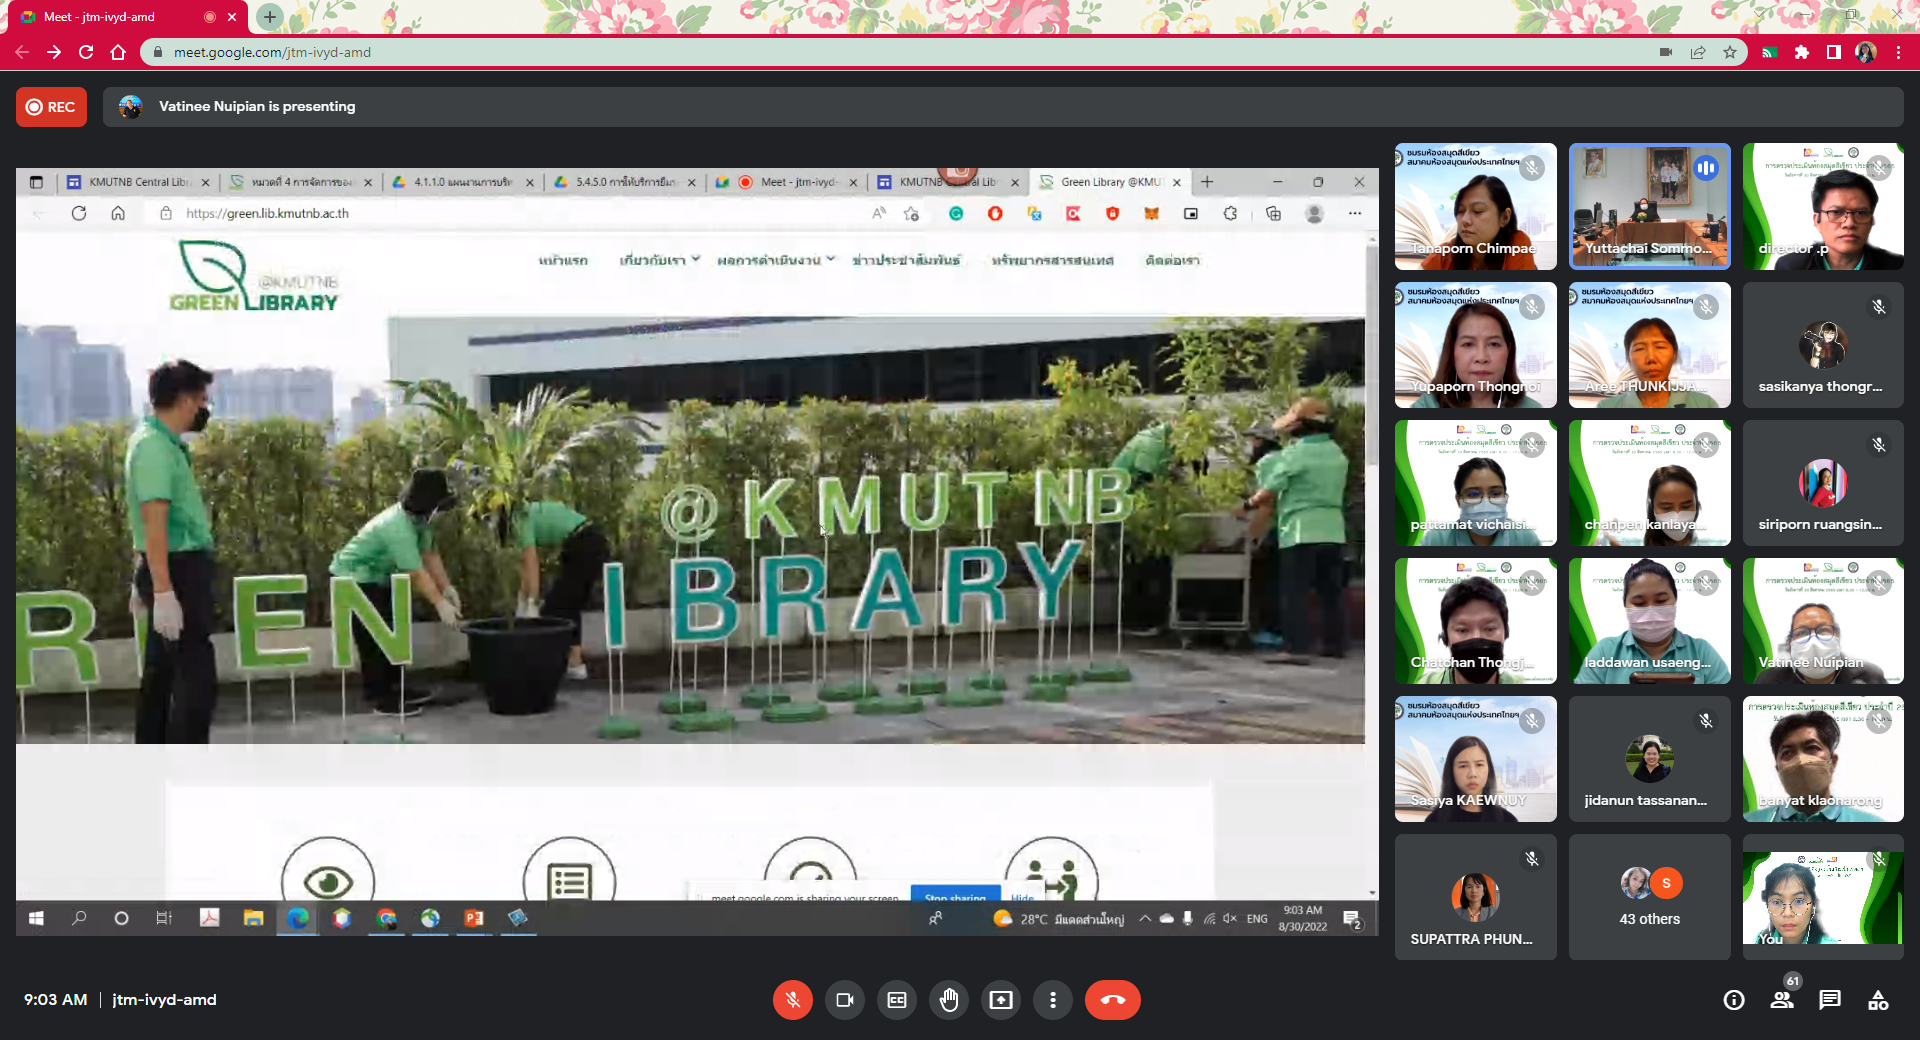Viewport: 1920px width, 1040px height.
Task: Open Windows Start in shared screen taskbar
Action: [36, 918]
